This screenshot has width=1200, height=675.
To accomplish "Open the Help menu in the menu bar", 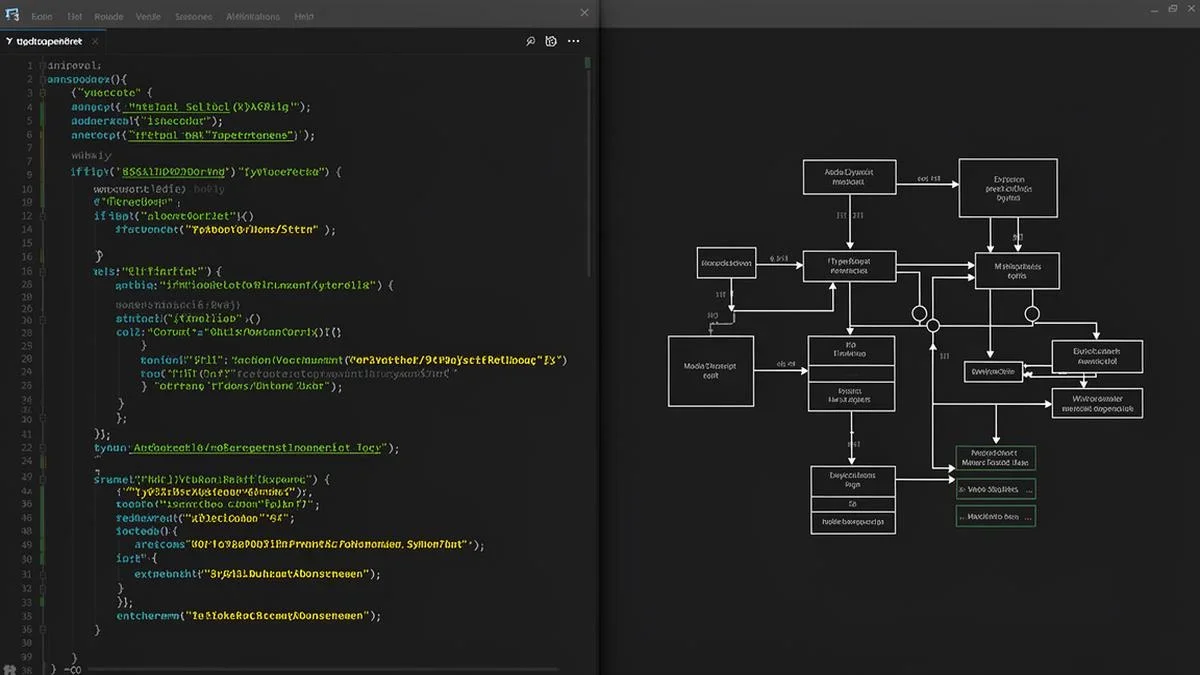I will click(x=303, y=17).
